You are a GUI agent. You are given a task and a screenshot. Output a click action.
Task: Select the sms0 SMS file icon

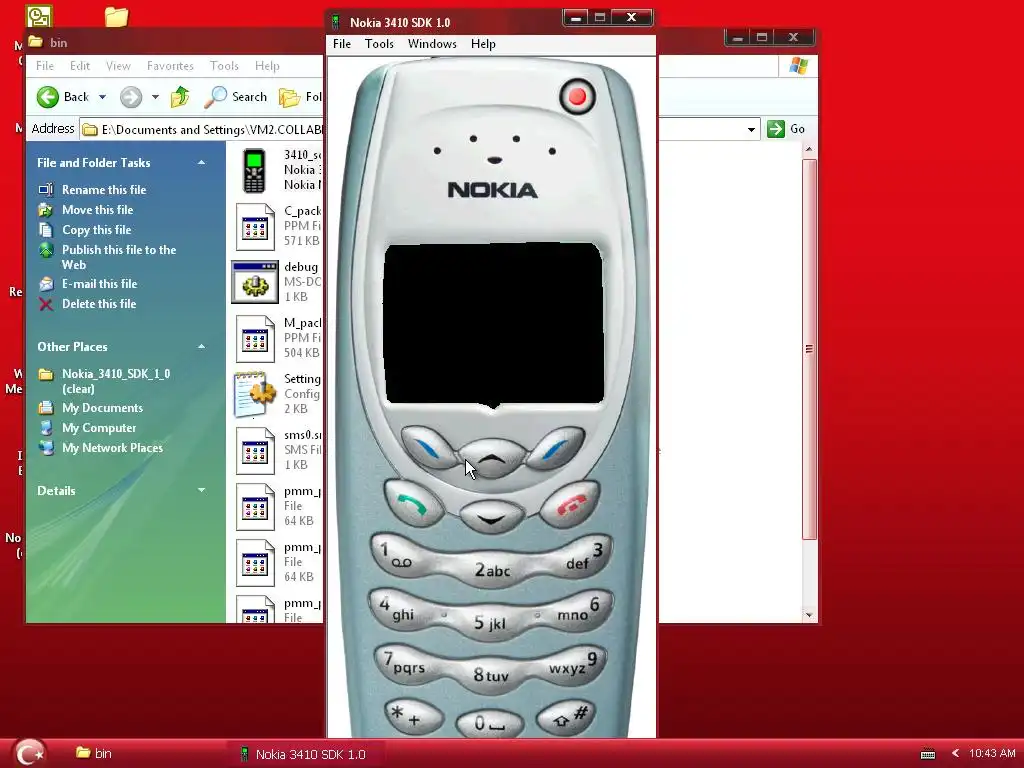tap(255, 451)
